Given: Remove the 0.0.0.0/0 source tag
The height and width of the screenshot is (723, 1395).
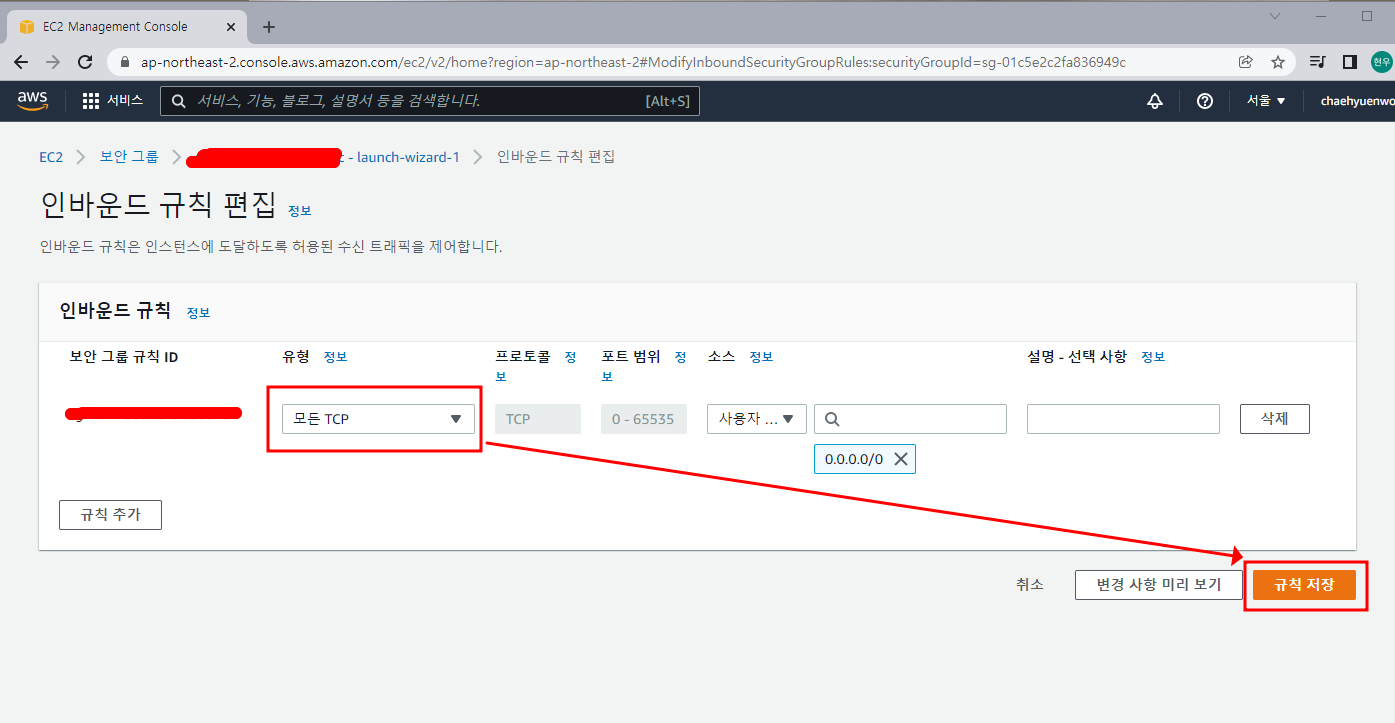Looking at the screenshot, I should (899, 458).
